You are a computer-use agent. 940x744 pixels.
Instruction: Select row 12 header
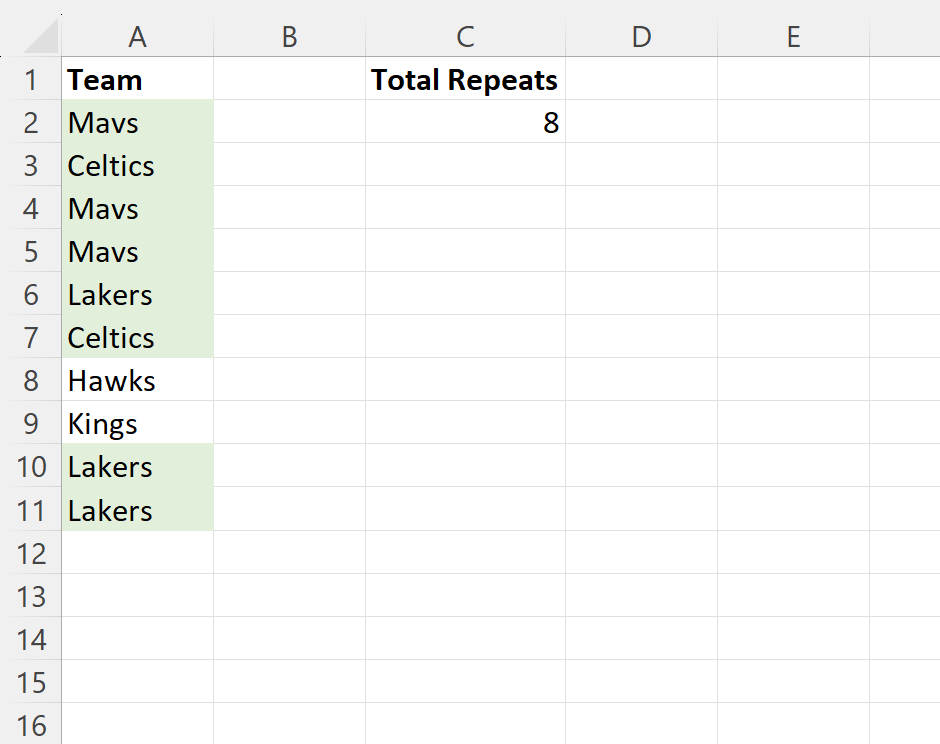click(31, 553)
